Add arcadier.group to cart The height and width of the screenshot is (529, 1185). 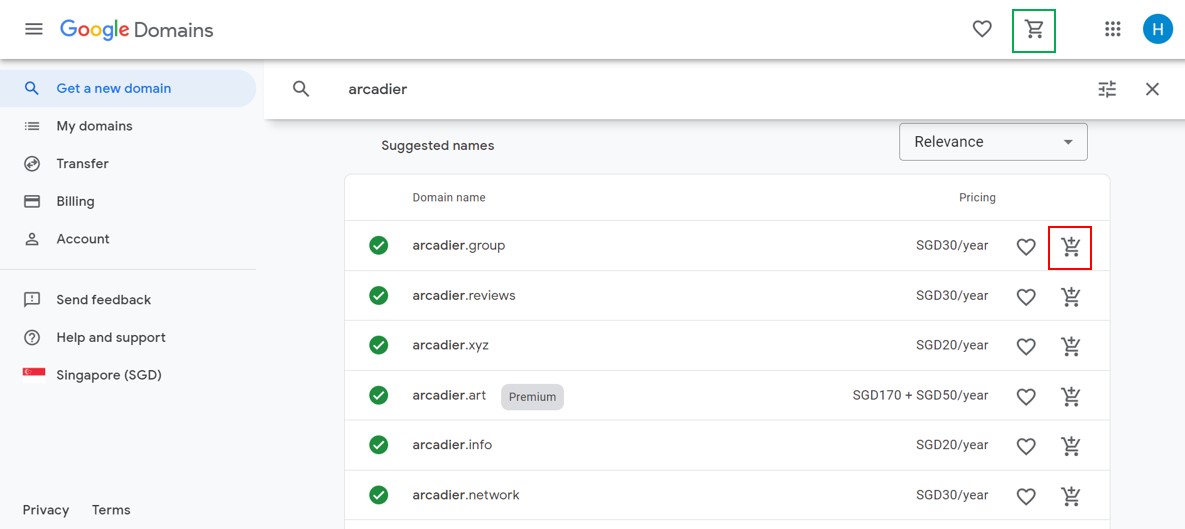click(x=1070, y=247)
